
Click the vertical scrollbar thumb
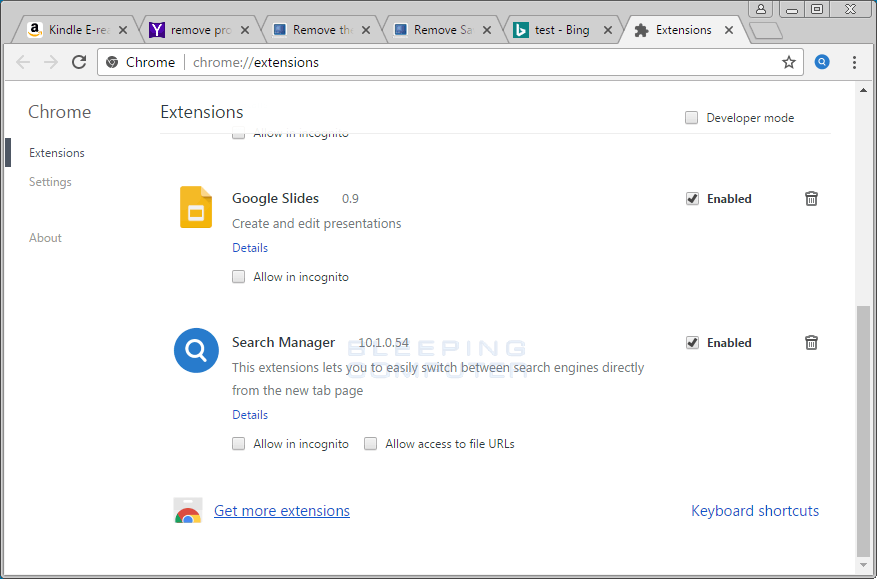(864, 431)
